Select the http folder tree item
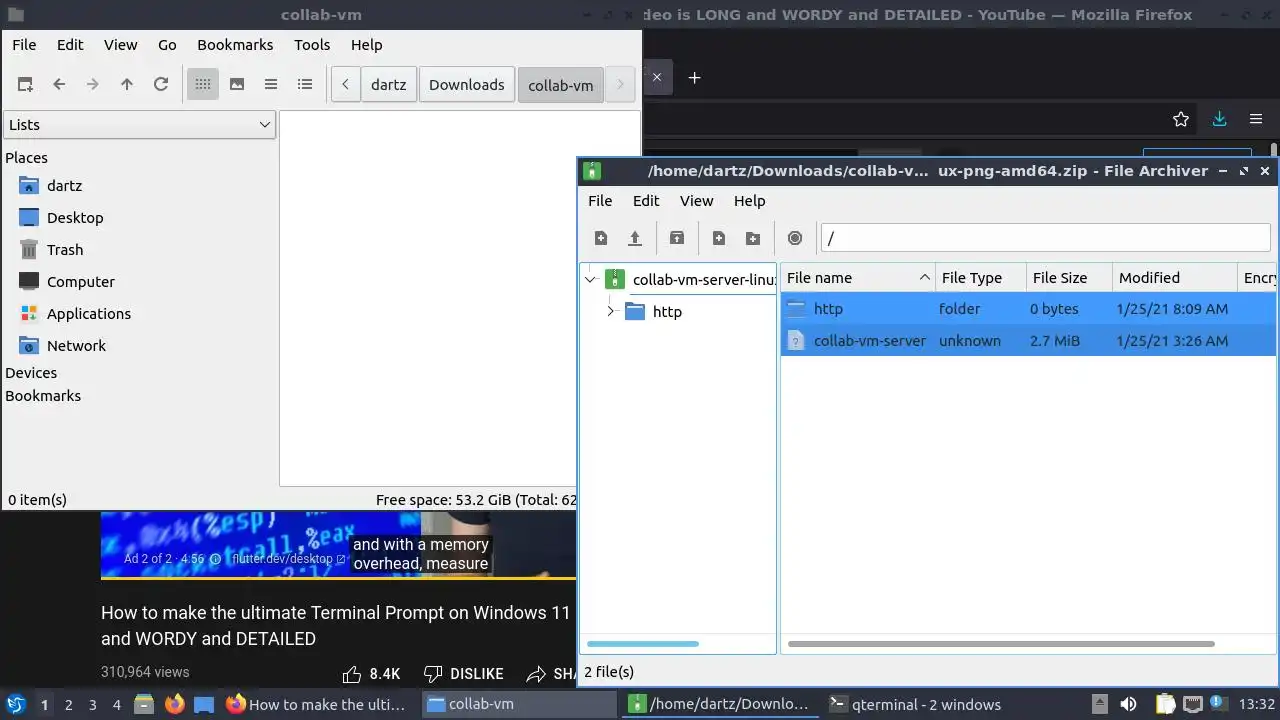This screenshot has height=720, width=1280. (654, 312)
